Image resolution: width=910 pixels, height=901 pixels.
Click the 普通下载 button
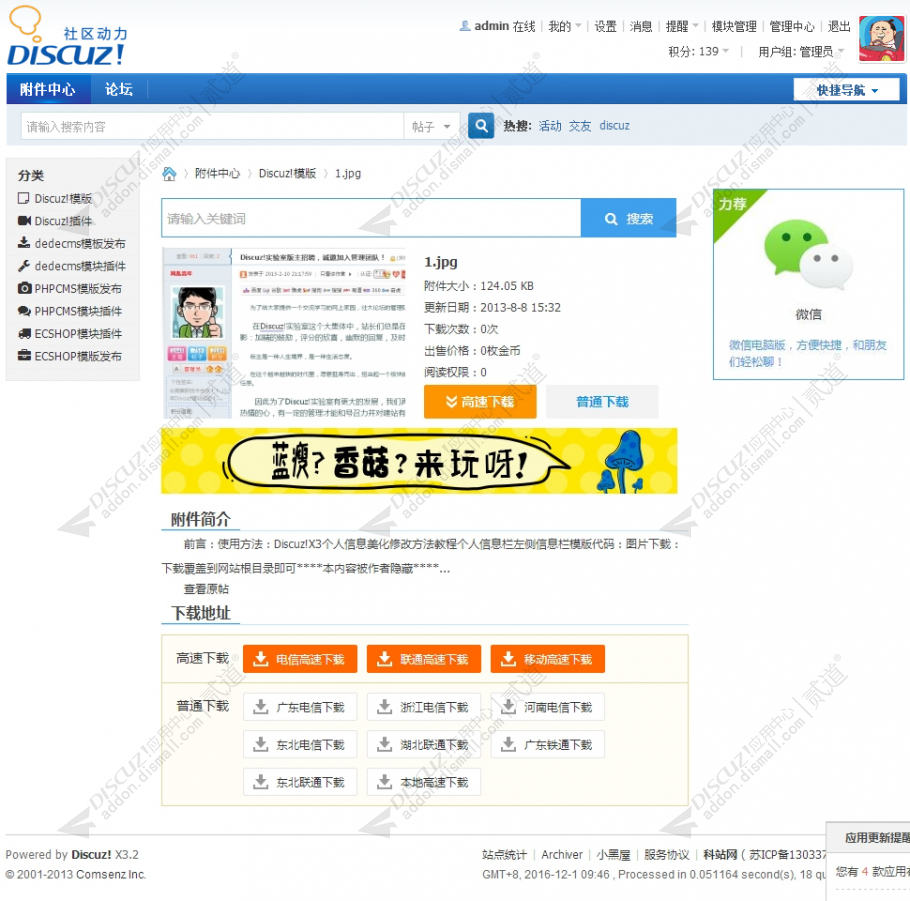[602, 402]
